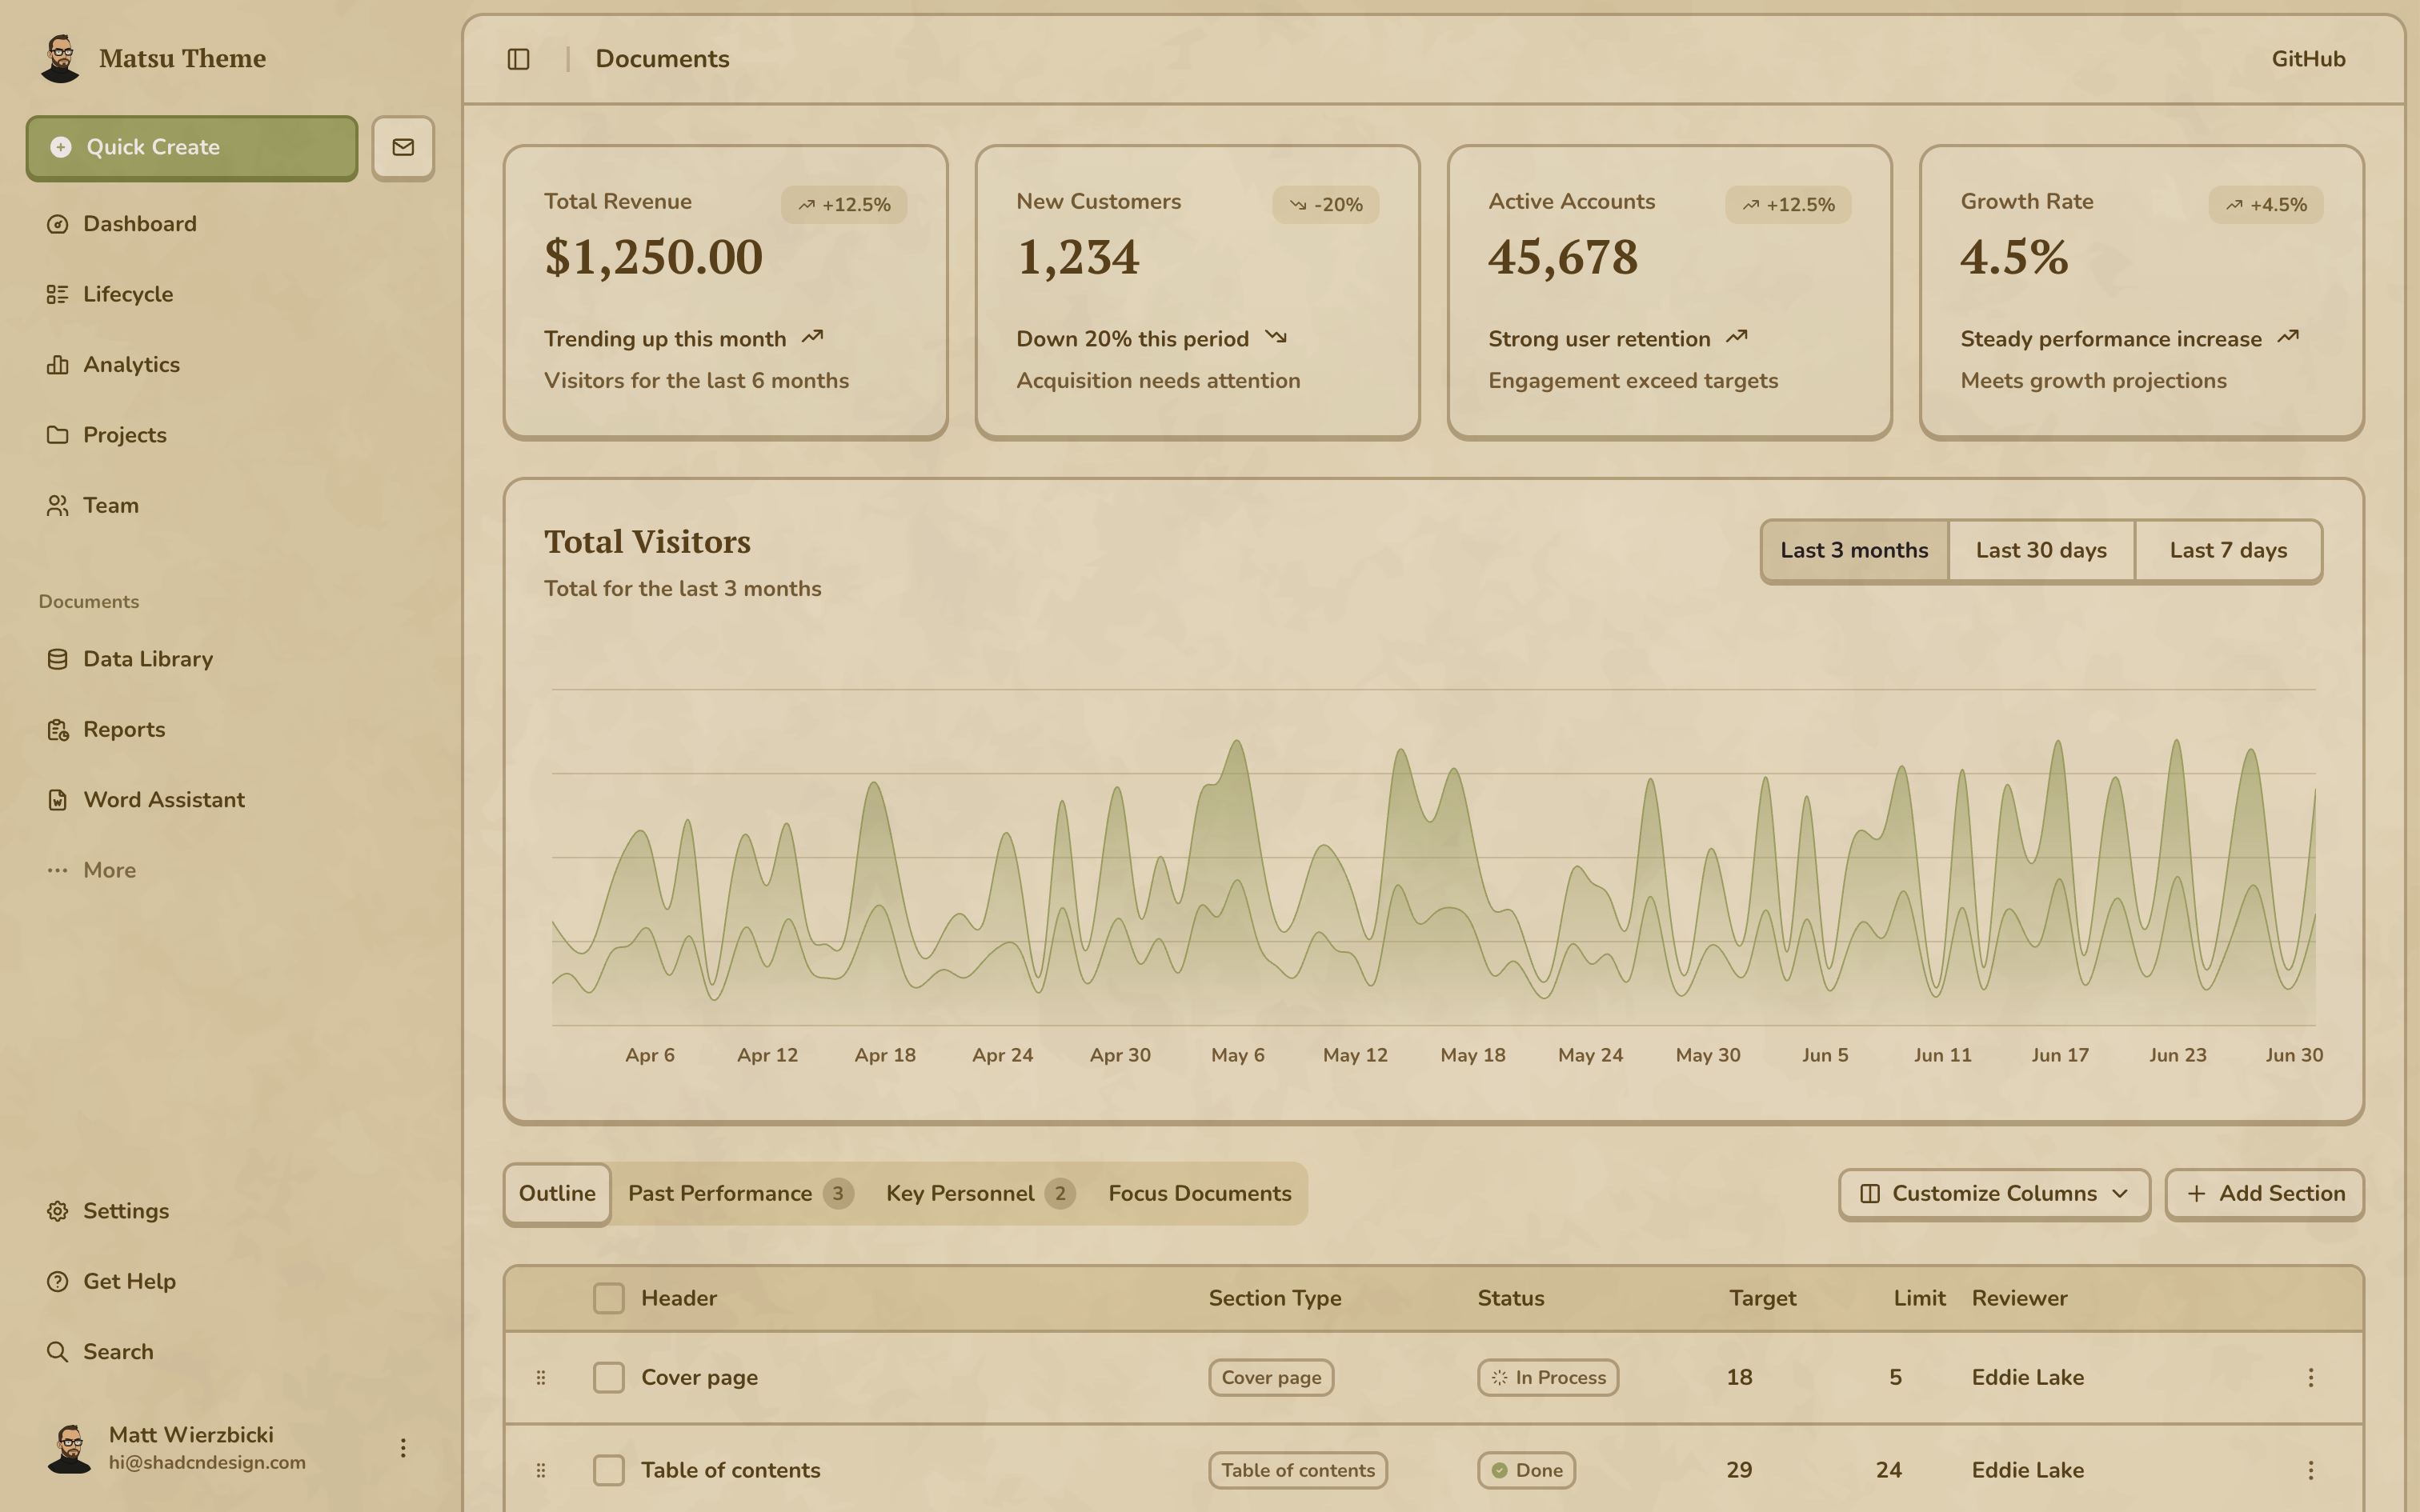Open the GitHub link
Screen dimensions: 2420x1512
(2308, 59)
